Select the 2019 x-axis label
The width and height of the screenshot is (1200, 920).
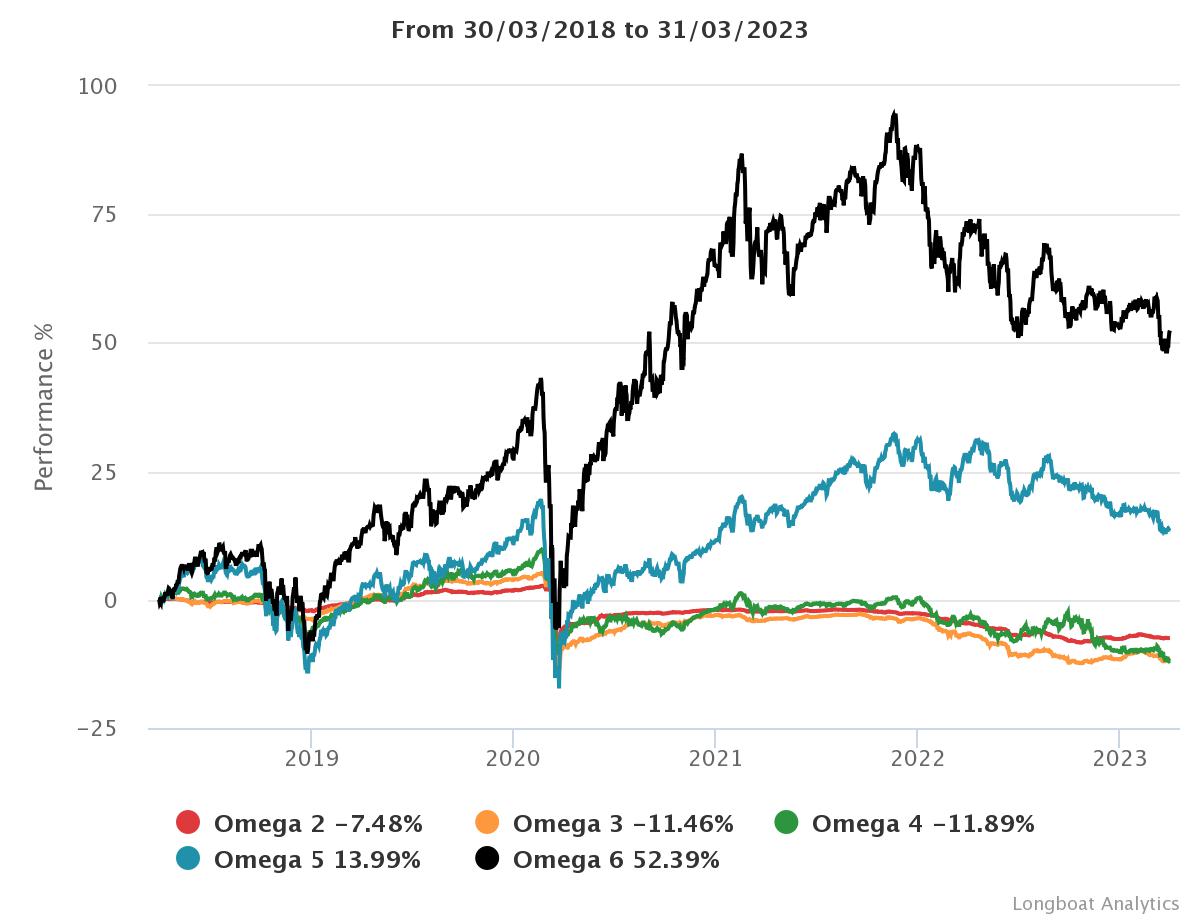coord(310,757)
